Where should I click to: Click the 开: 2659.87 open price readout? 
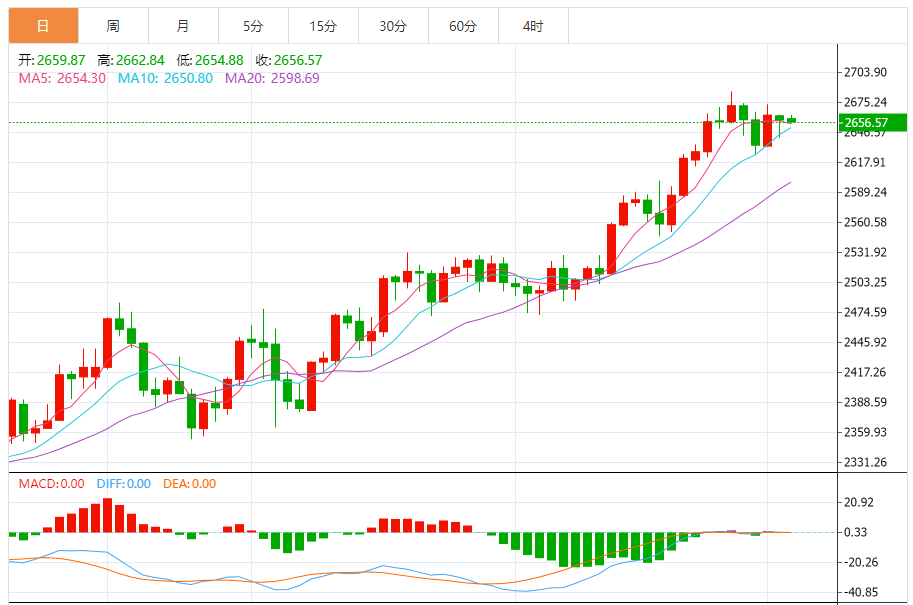pos(52,60)
